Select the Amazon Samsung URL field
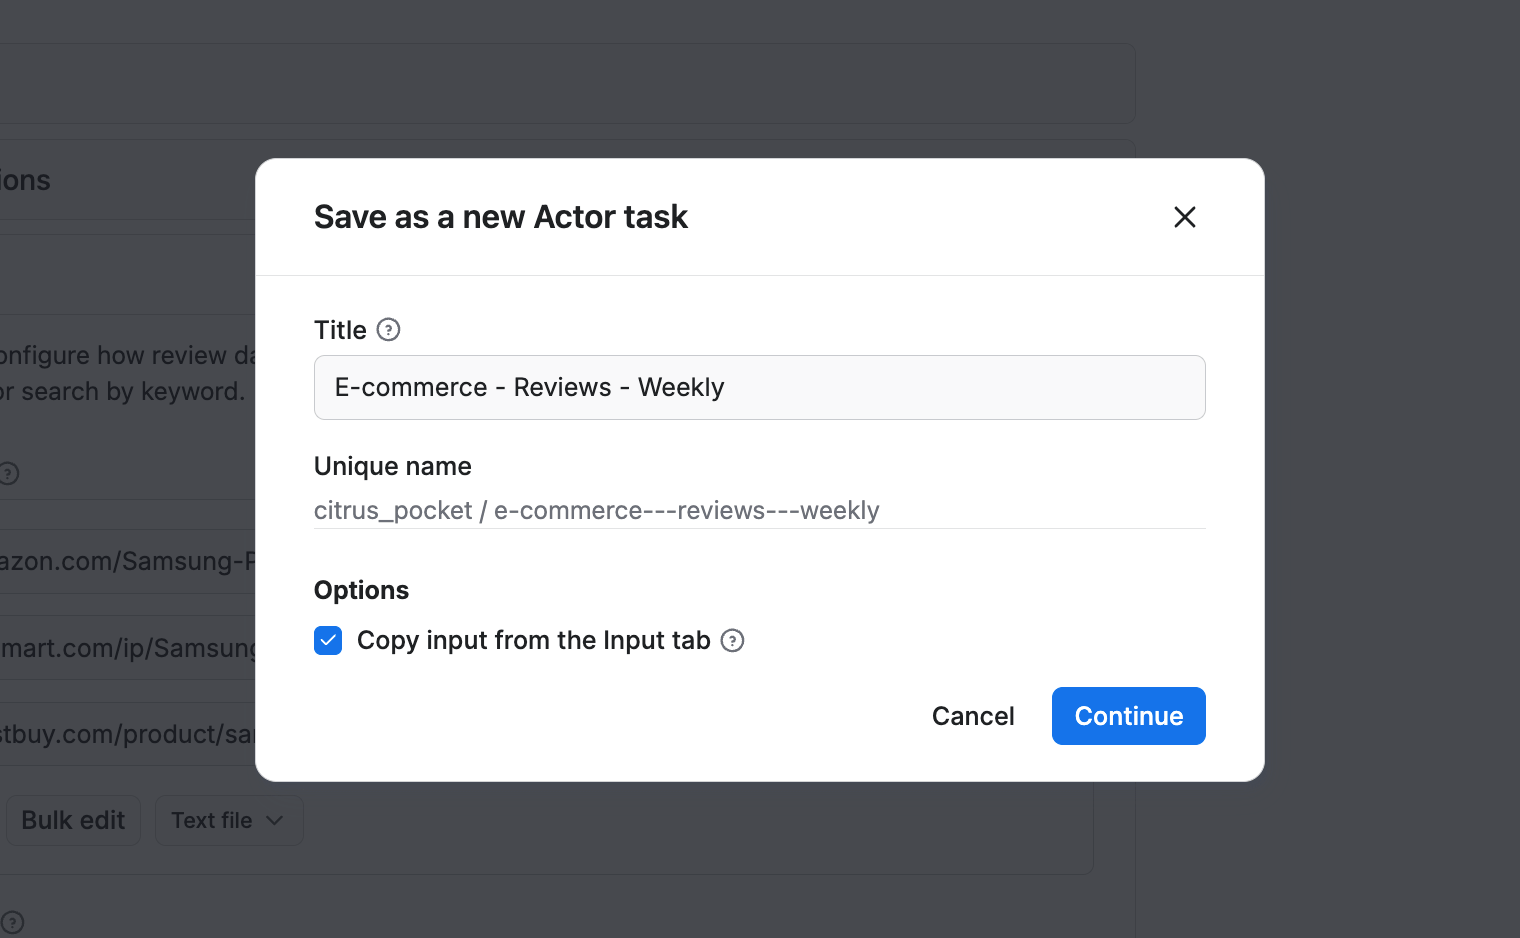The image size is (1520, 938). tap(127, 561)
